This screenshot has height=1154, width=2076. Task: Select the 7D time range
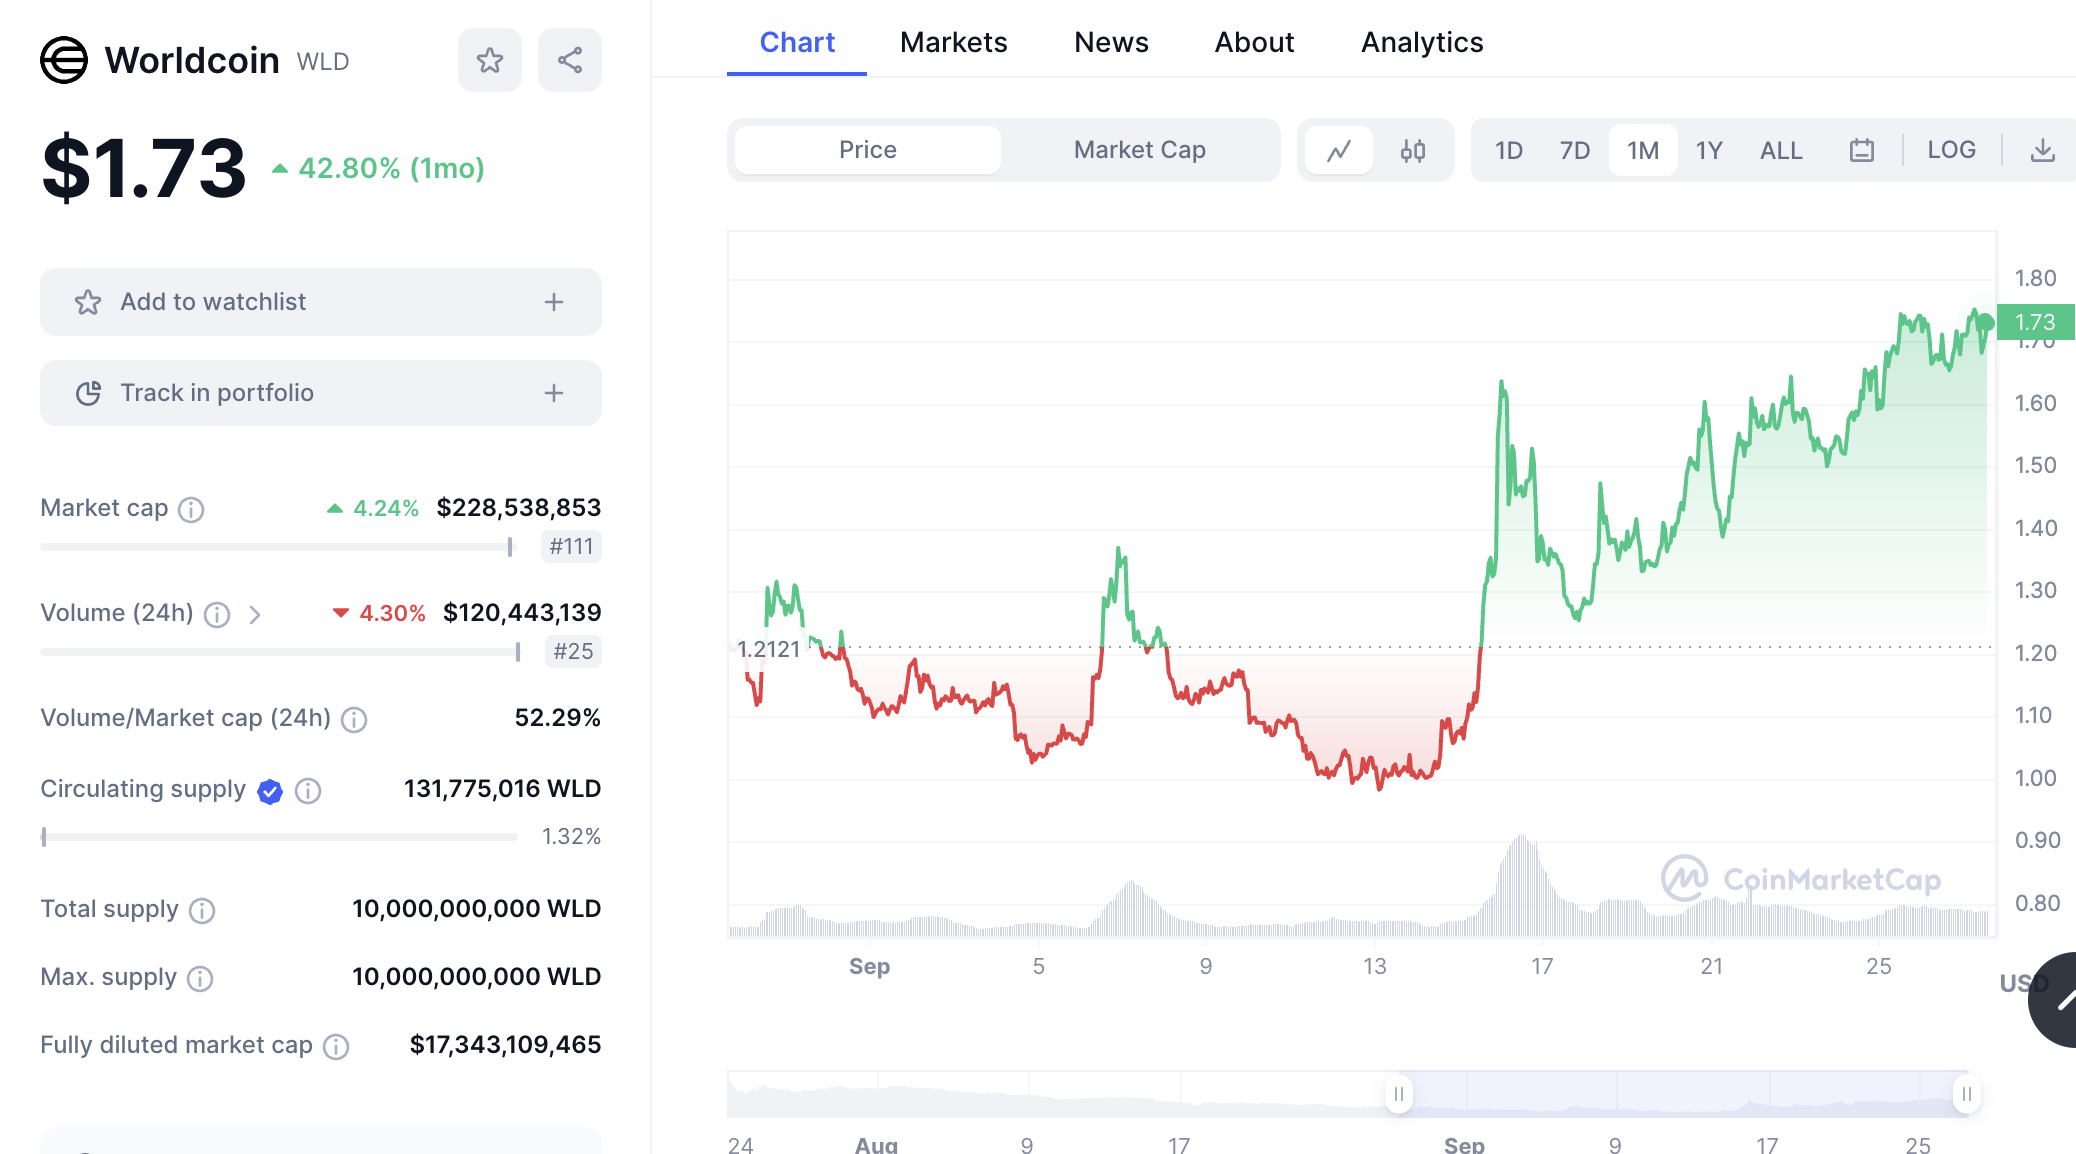(1574, 151)
